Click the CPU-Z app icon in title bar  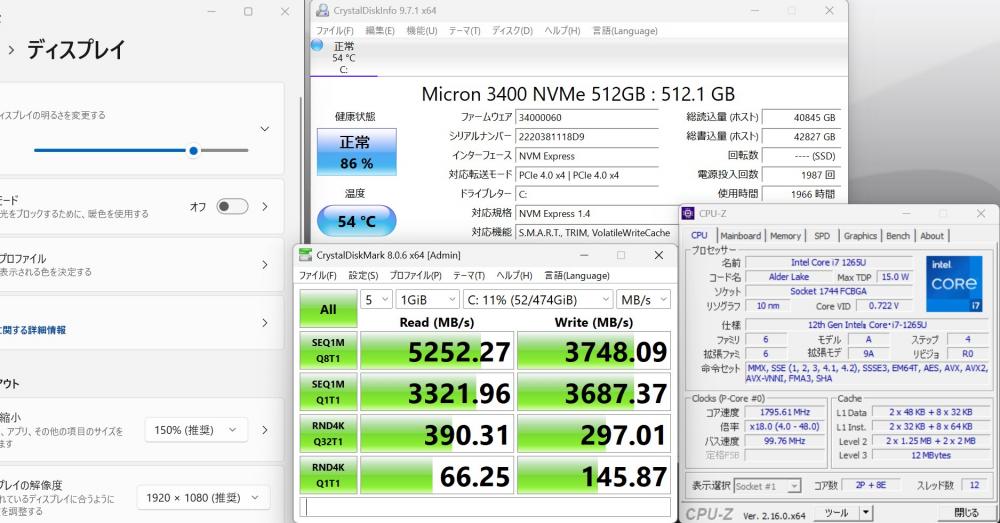688,214
